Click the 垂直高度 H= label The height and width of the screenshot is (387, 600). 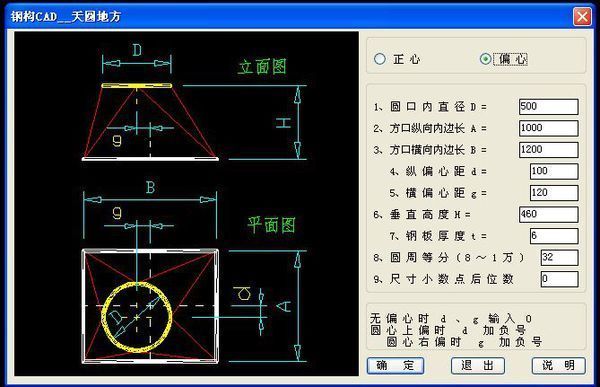pyautogui.click(x=422, y=214)
